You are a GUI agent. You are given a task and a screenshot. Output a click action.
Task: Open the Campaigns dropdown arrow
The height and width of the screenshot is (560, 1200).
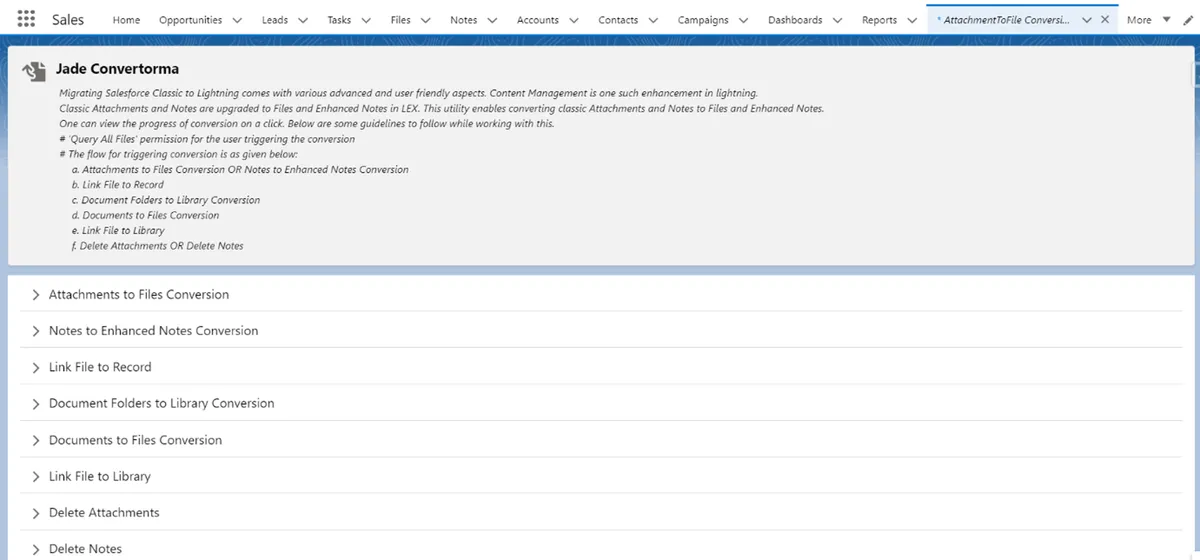click(744, 20)
